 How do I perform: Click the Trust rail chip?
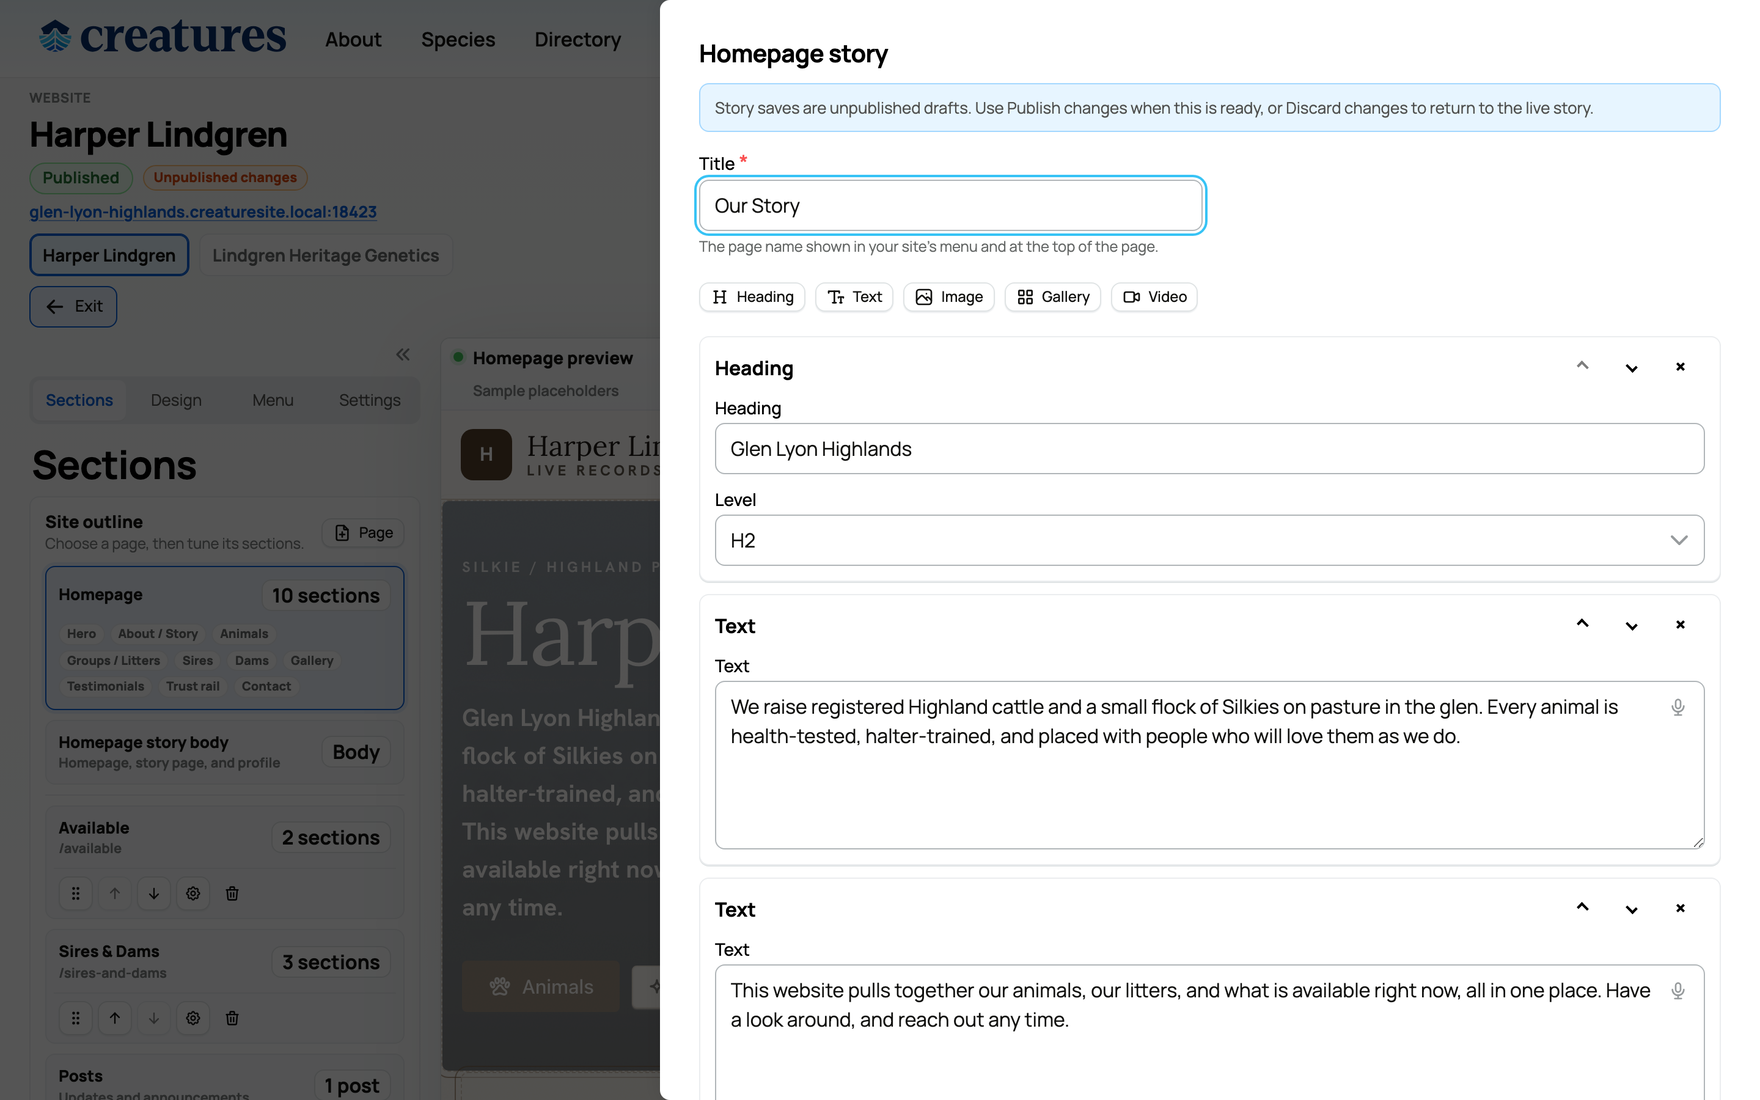(x=193, y=687)
